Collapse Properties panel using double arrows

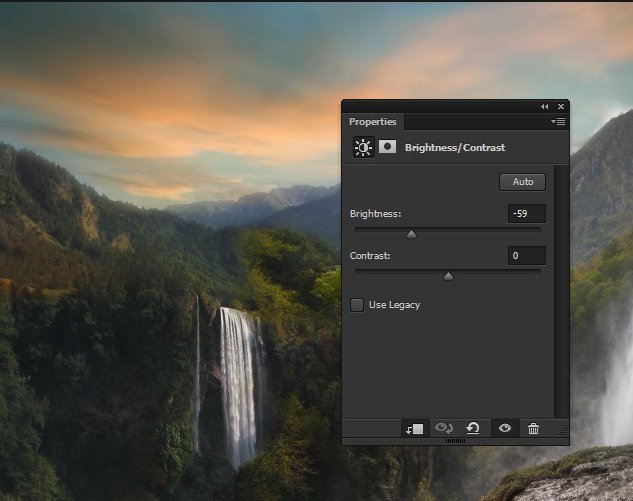click(545, 107)
